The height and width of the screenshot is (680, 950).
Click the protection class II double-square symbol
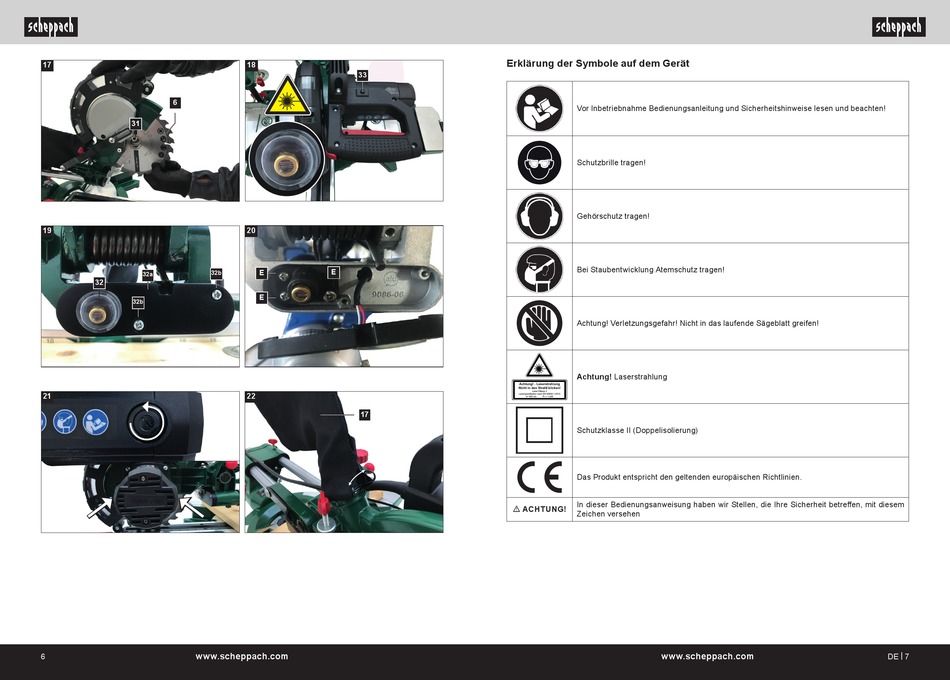tap(539, 430)
